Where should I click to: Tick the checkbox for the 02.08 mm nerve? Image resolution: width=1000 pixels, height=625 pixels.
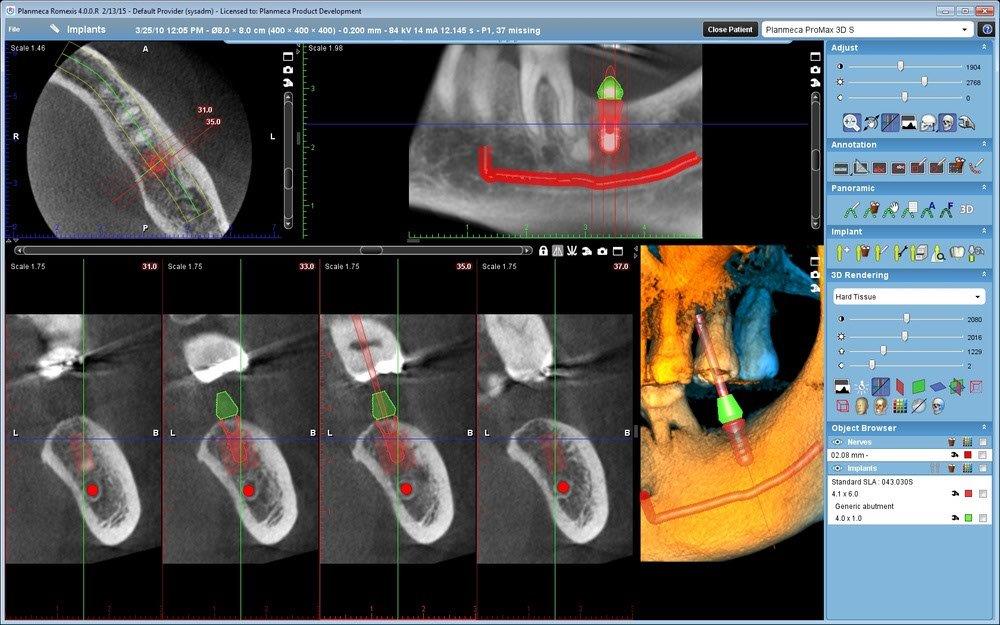click(x=983, y=455)
